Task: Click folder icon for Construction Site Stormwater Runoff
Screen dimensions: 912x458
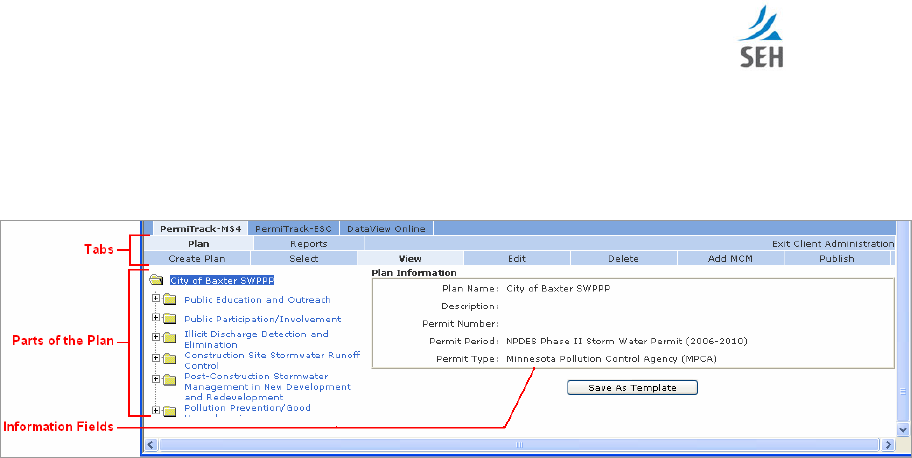Action: 169,359
